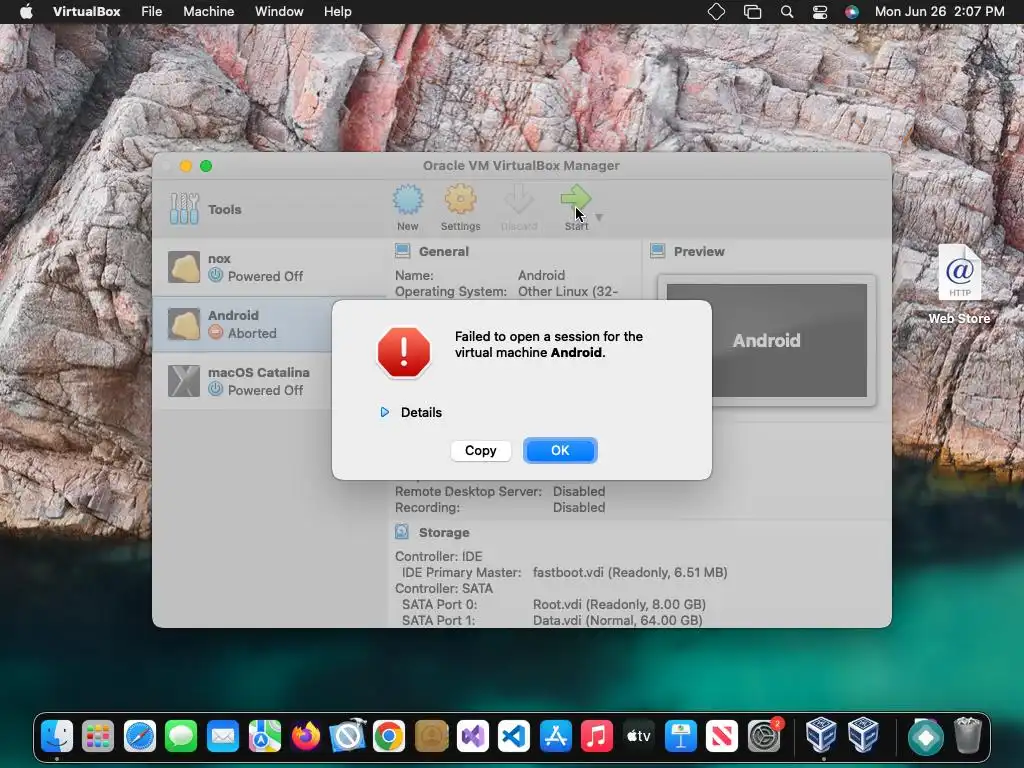Open the VirtualBox application menu
Screen dimensions: 1024x768
pyautogui.click(x=86, y=12)
